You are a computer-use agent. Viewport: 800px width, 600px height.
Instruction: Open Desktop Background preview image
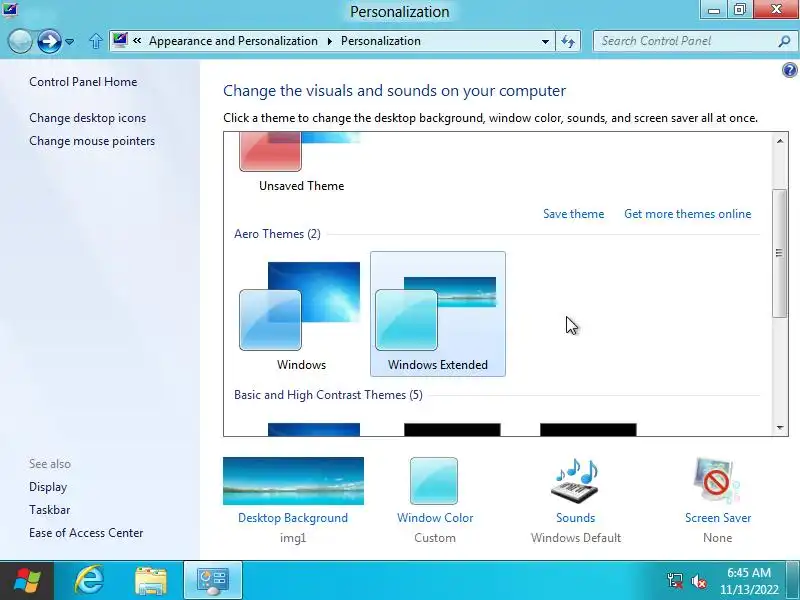coord(293,481)
